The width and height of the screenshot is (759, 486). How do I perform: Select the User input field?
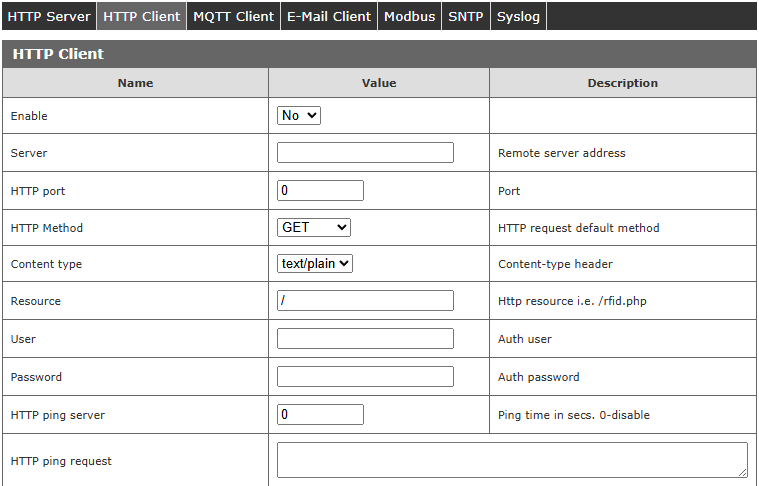click(x=365, y=339)
